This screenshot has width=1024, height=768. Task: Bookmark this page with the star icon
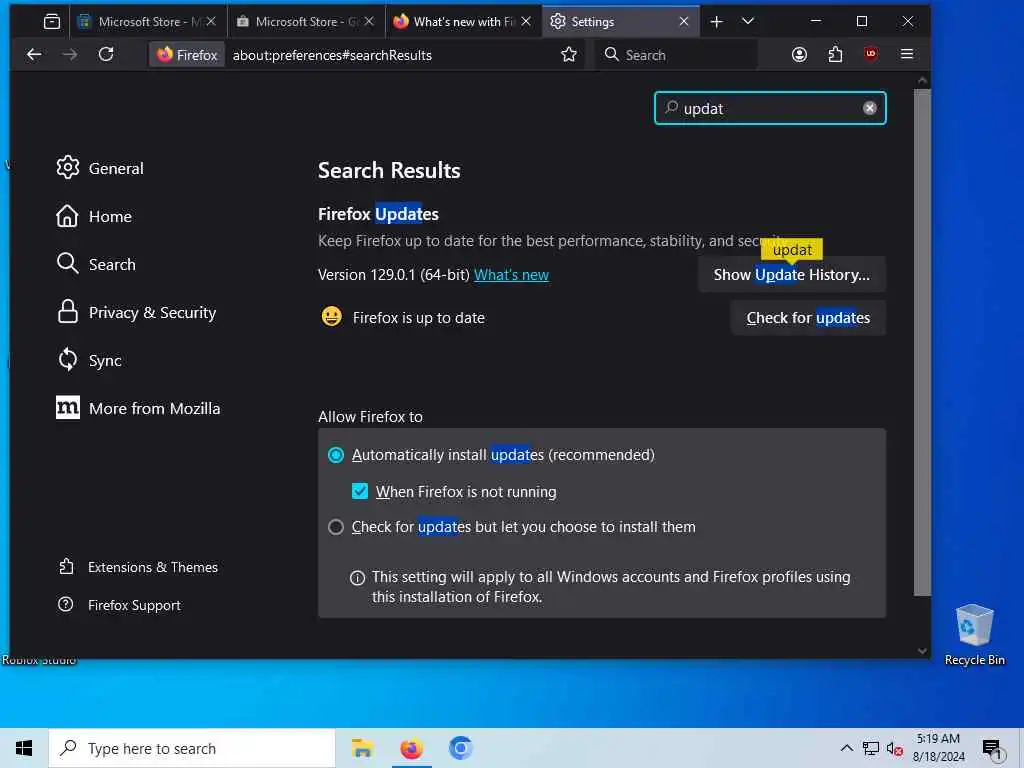[569, 54]
